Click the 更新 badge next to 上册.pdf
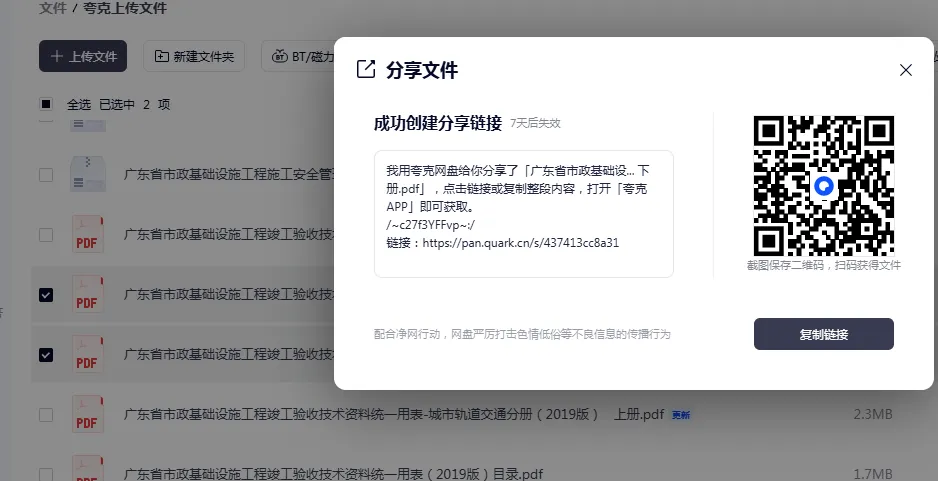The image size is (938, 481). pyautogui.click(x=681, y=415)
